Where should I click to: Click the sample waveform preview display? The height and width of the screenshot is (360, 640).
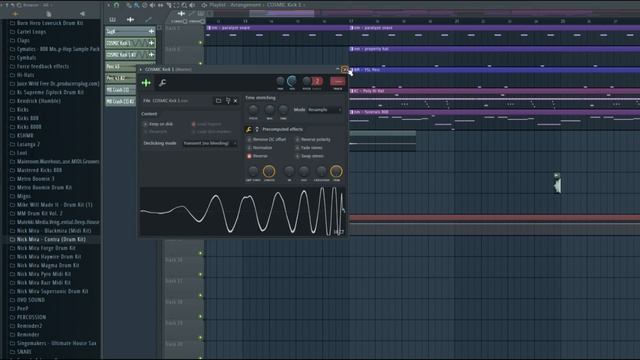(243, 211)
